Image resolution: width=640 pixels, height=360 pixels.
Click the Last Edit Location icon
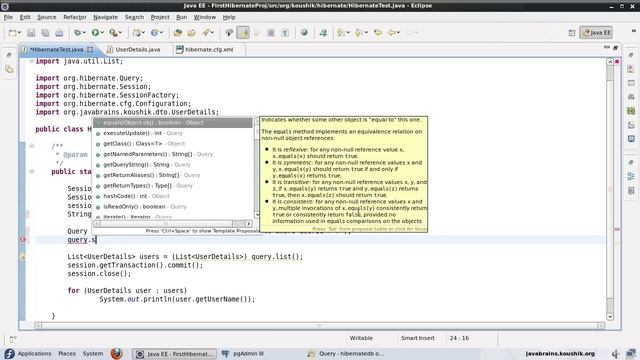378,33
